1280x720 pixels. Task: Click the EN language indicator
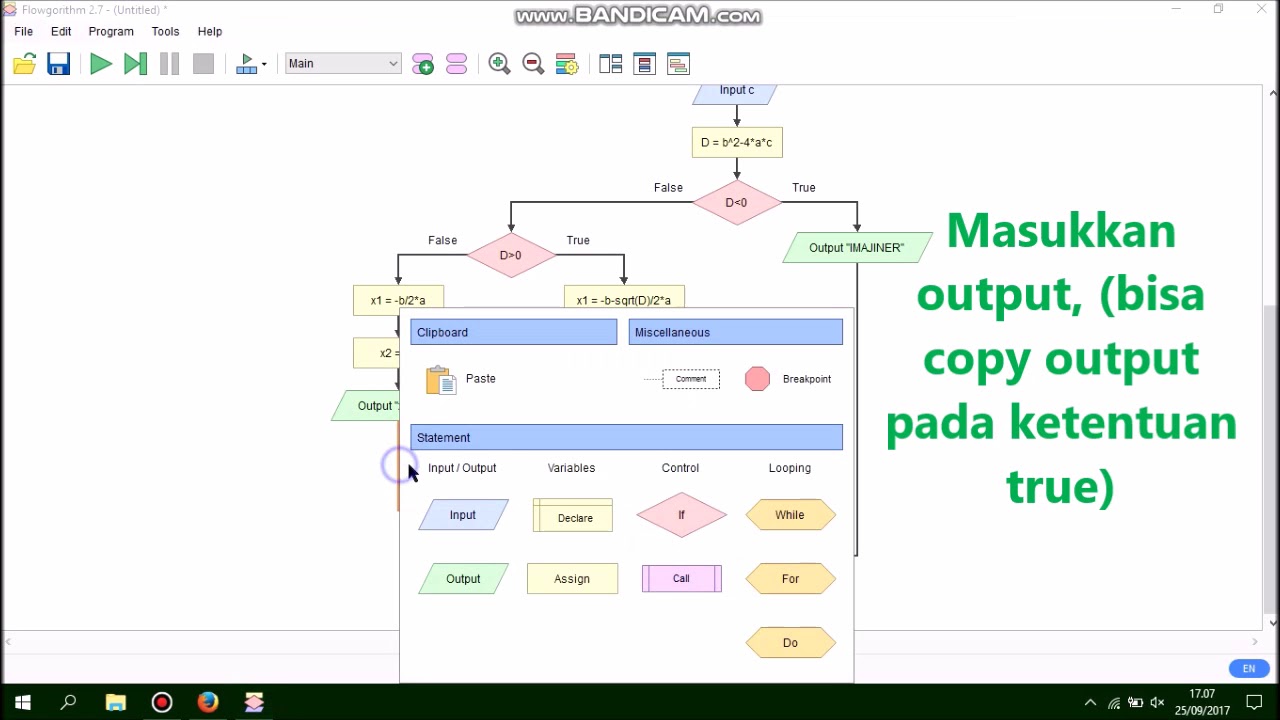(x=1248, y=668)
